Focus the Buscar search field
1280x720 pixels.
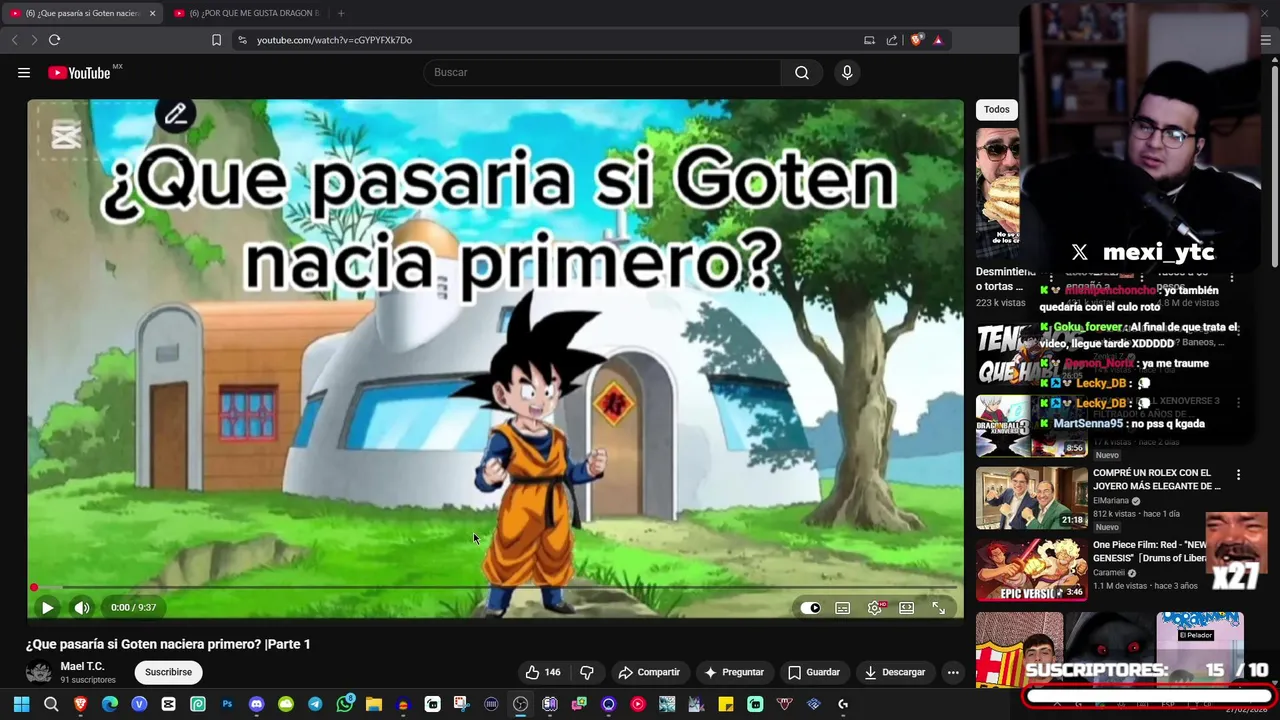(603, 72)
